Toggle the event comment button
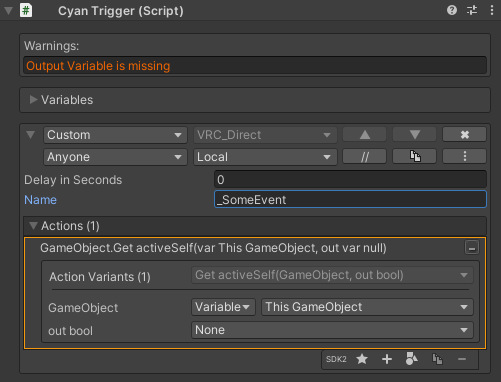Viewport: 501px width, 382px height. [364, 156]
